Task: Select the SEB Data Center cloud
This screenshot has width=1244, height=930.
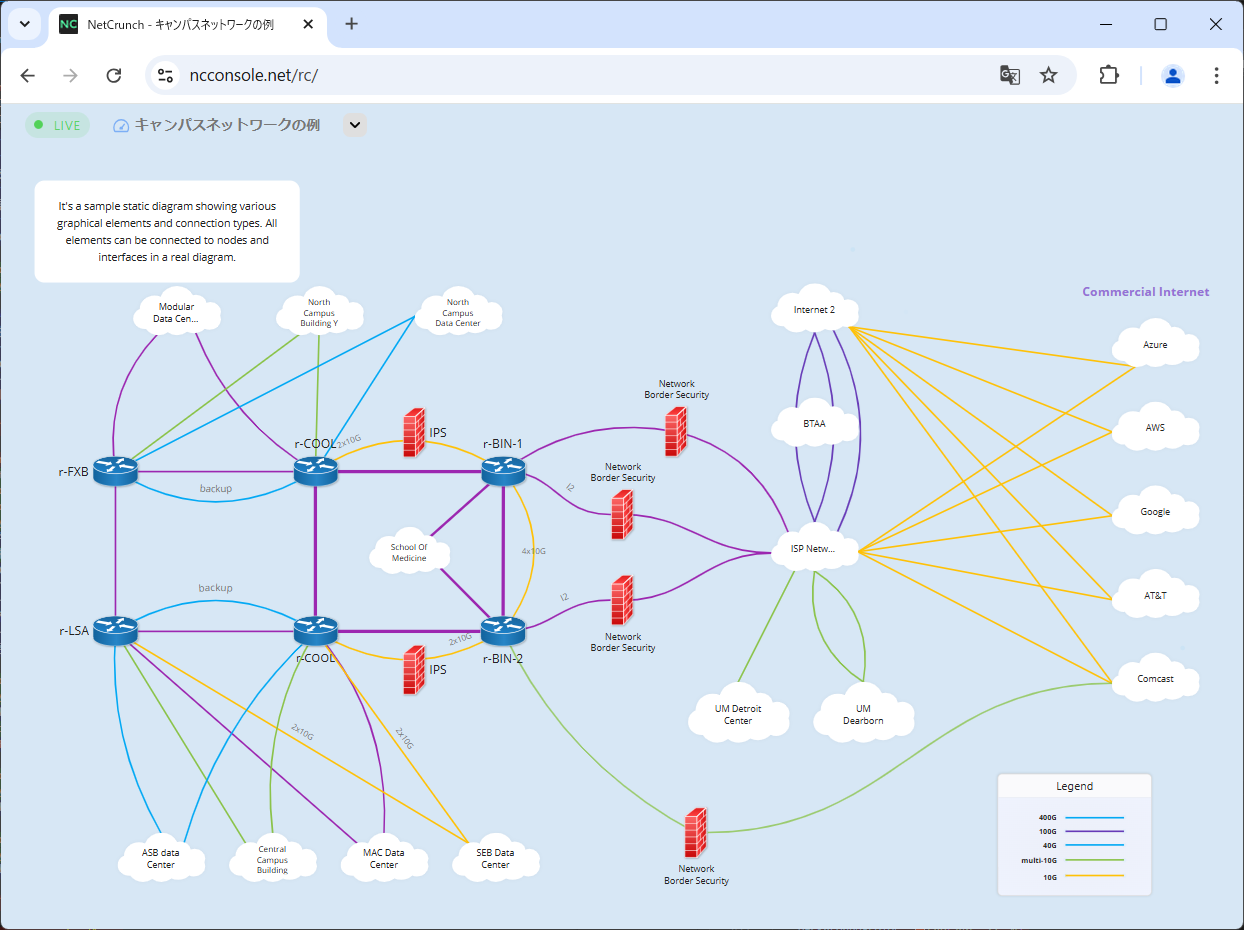Action: pos(495,859)
